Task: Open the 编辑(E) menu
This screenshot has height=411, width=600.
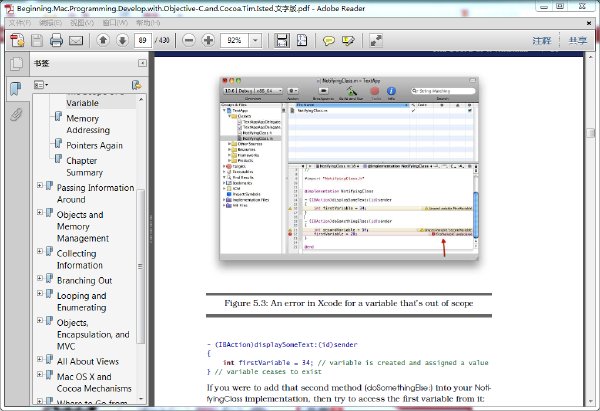Action: pos(51,23)
